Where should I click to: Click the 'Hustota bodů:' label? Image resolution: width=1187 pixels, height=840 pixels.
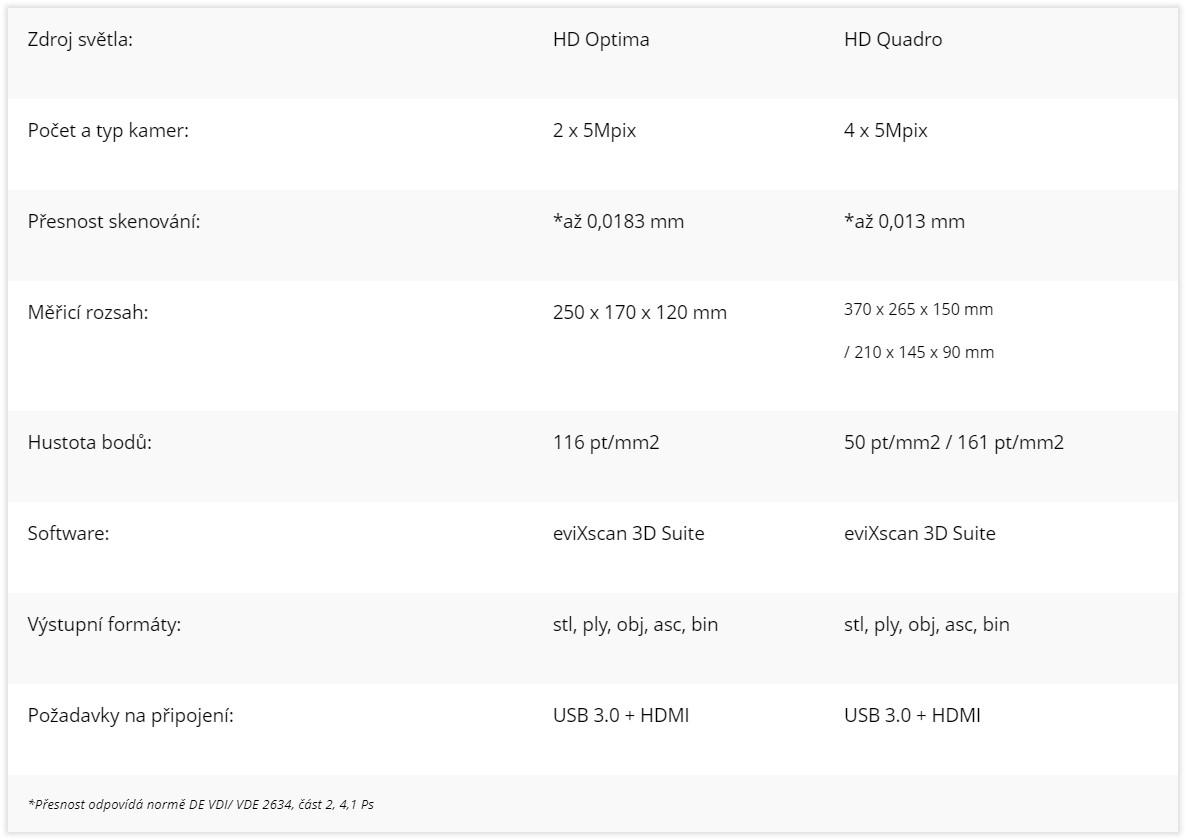pyautogui.click(x=90, y=442)
